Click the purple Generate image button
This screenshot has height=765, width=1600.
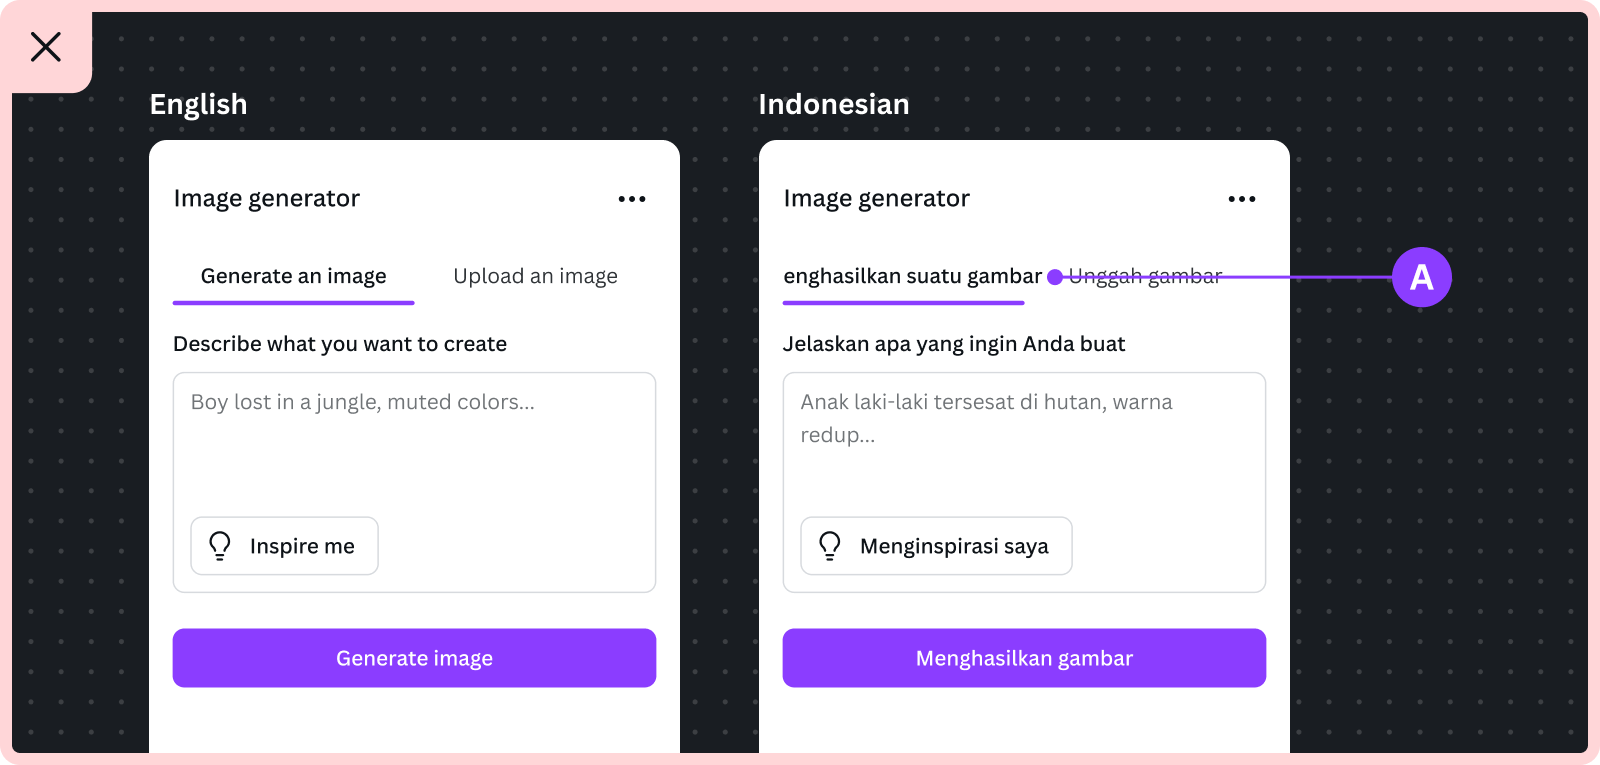point(414,658)
